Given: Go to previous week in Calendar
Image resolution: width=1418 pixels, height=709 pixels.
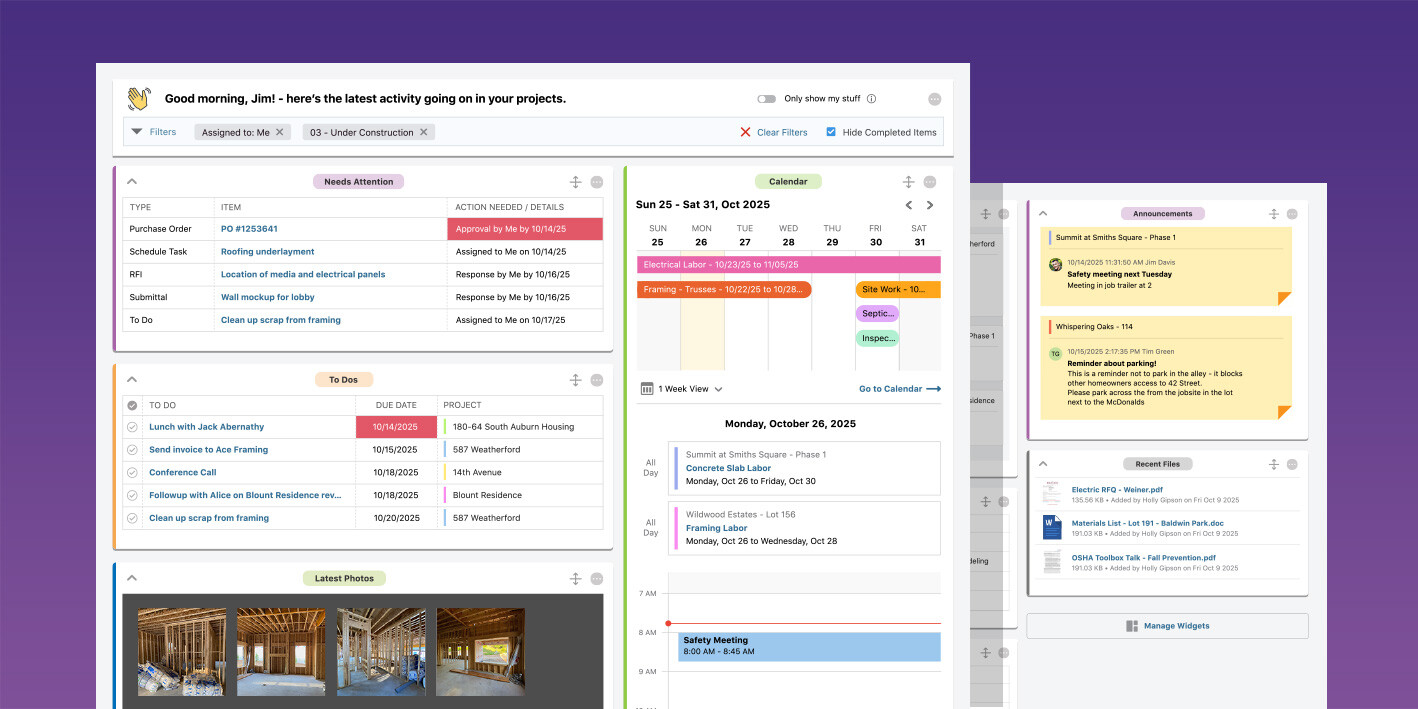Looking at the screenshot, I should [909, 205].
